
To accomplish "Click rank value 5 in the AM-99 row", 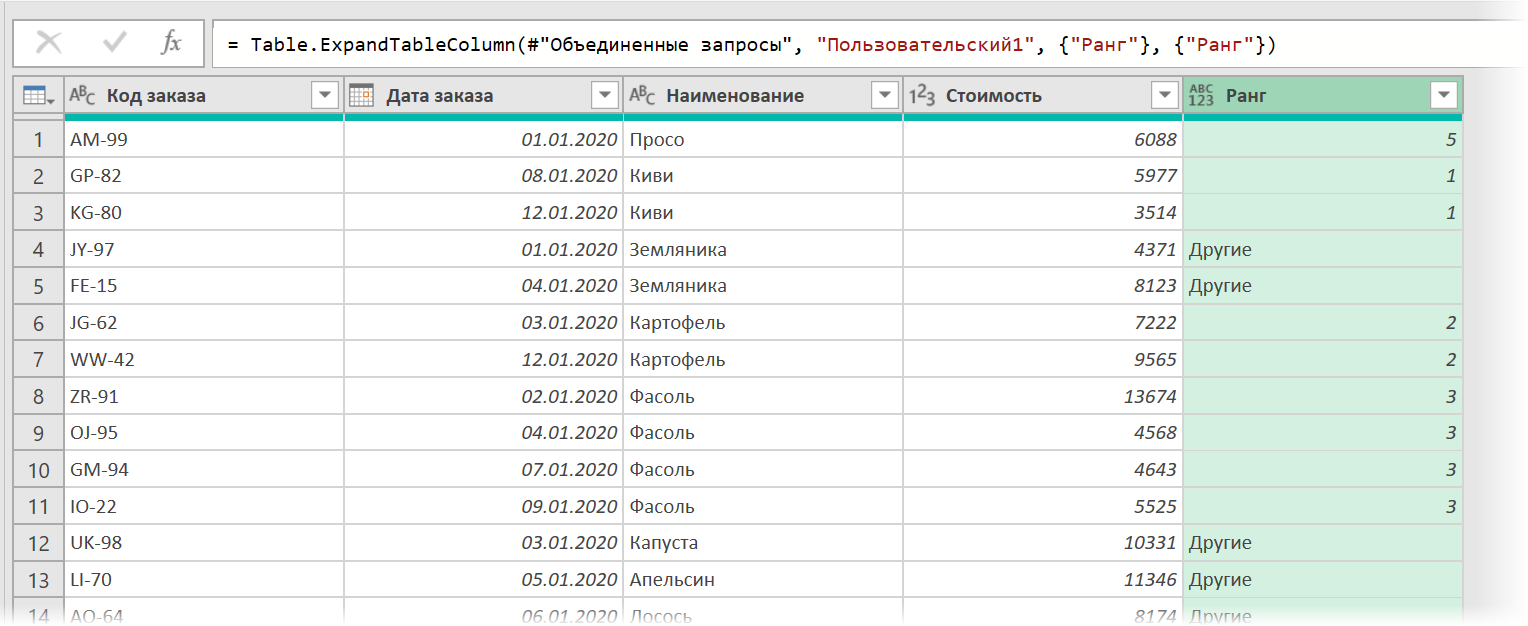I will pyautogui.click(x=1322, y=140).
